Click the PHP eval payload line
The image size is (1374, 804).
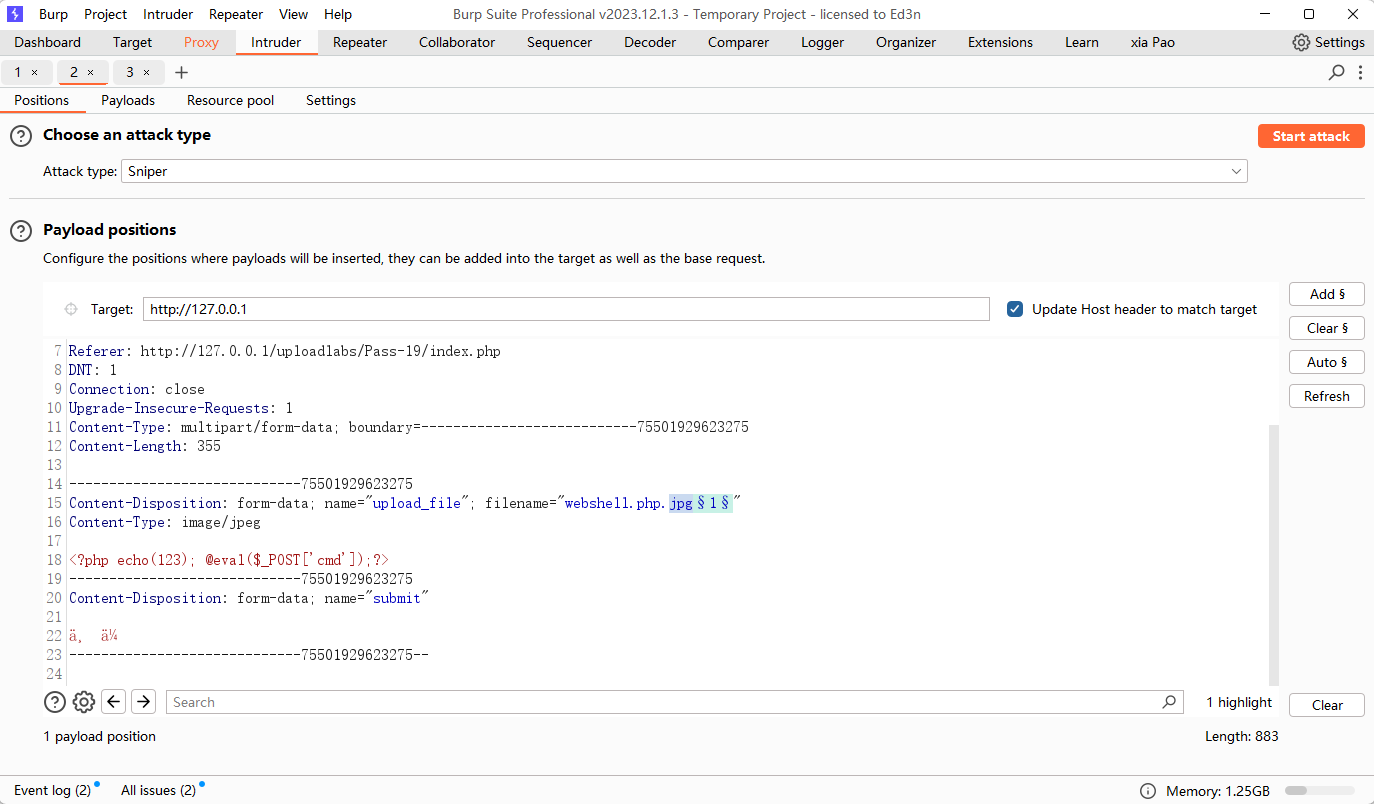[229, 560]
